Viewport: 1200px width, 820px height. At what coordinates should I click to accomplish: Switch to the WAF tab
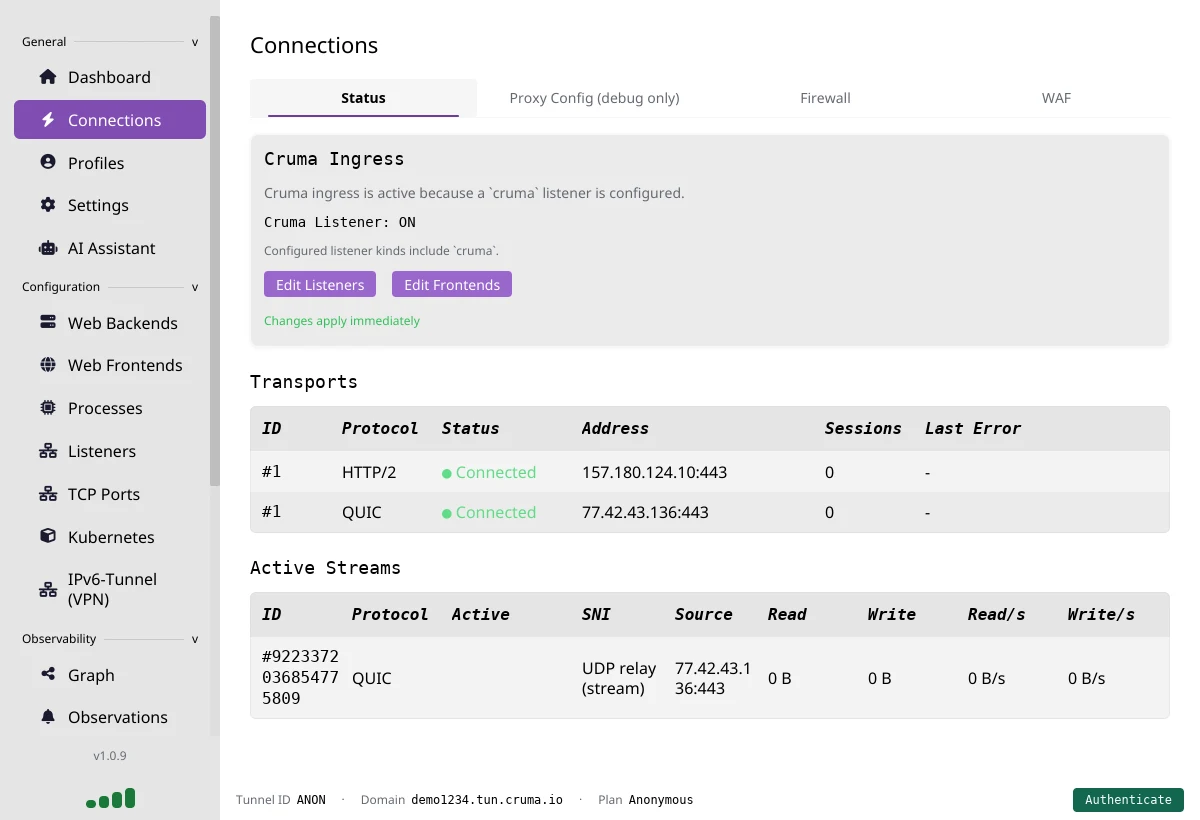click(1056, 98)
